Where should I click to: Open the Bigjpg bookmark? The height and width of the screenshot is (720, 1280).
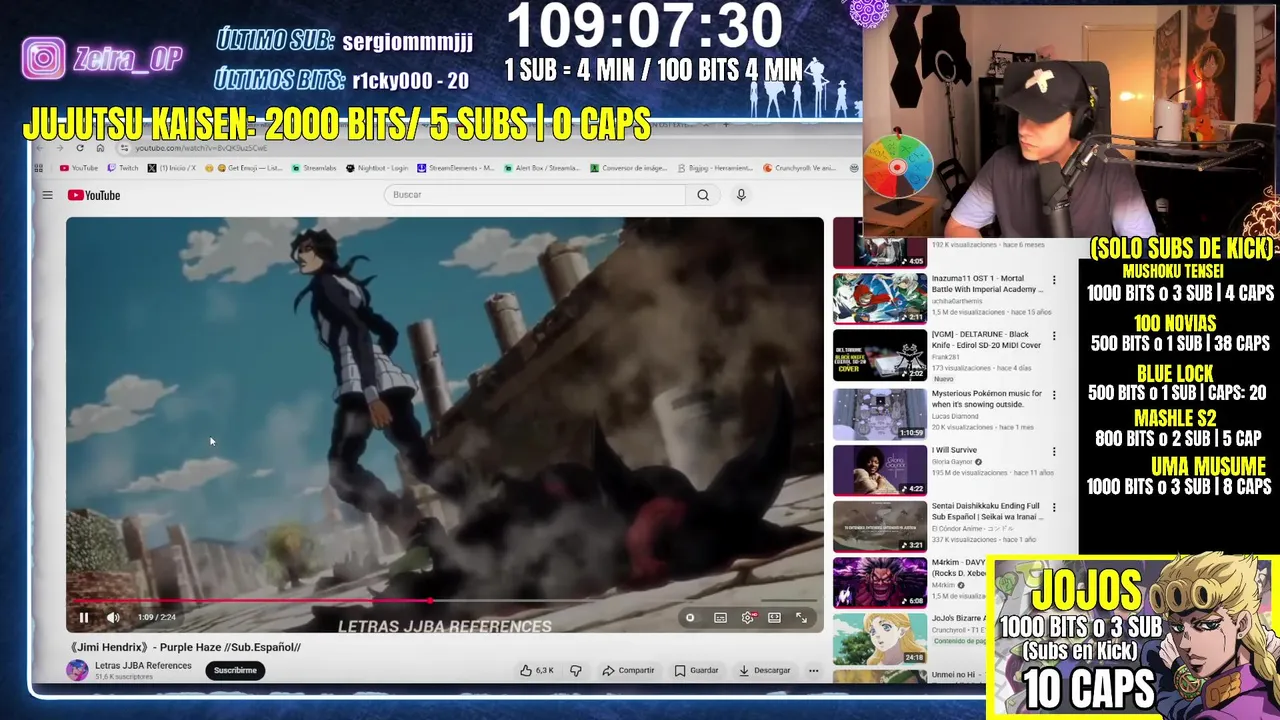click(x=715, y=168)
